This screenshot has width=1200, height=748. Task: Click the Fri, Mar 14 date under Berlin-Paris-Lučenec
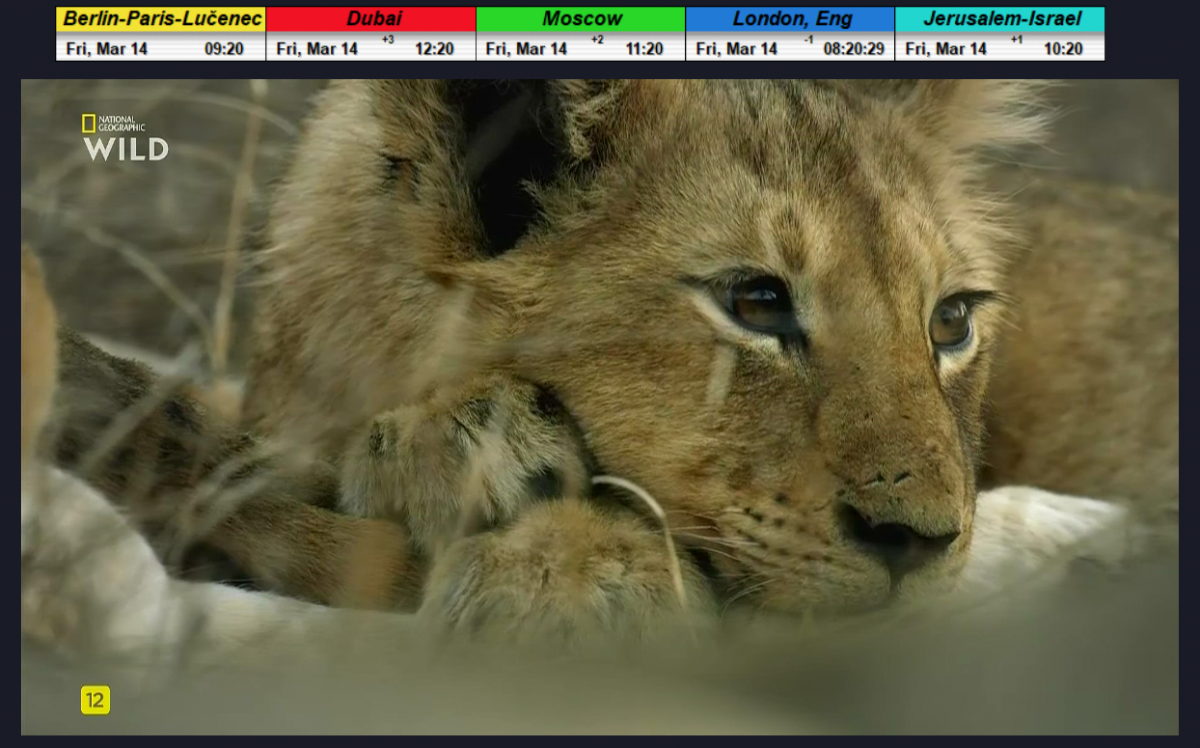pyautogui.click(x=107, y=49)
